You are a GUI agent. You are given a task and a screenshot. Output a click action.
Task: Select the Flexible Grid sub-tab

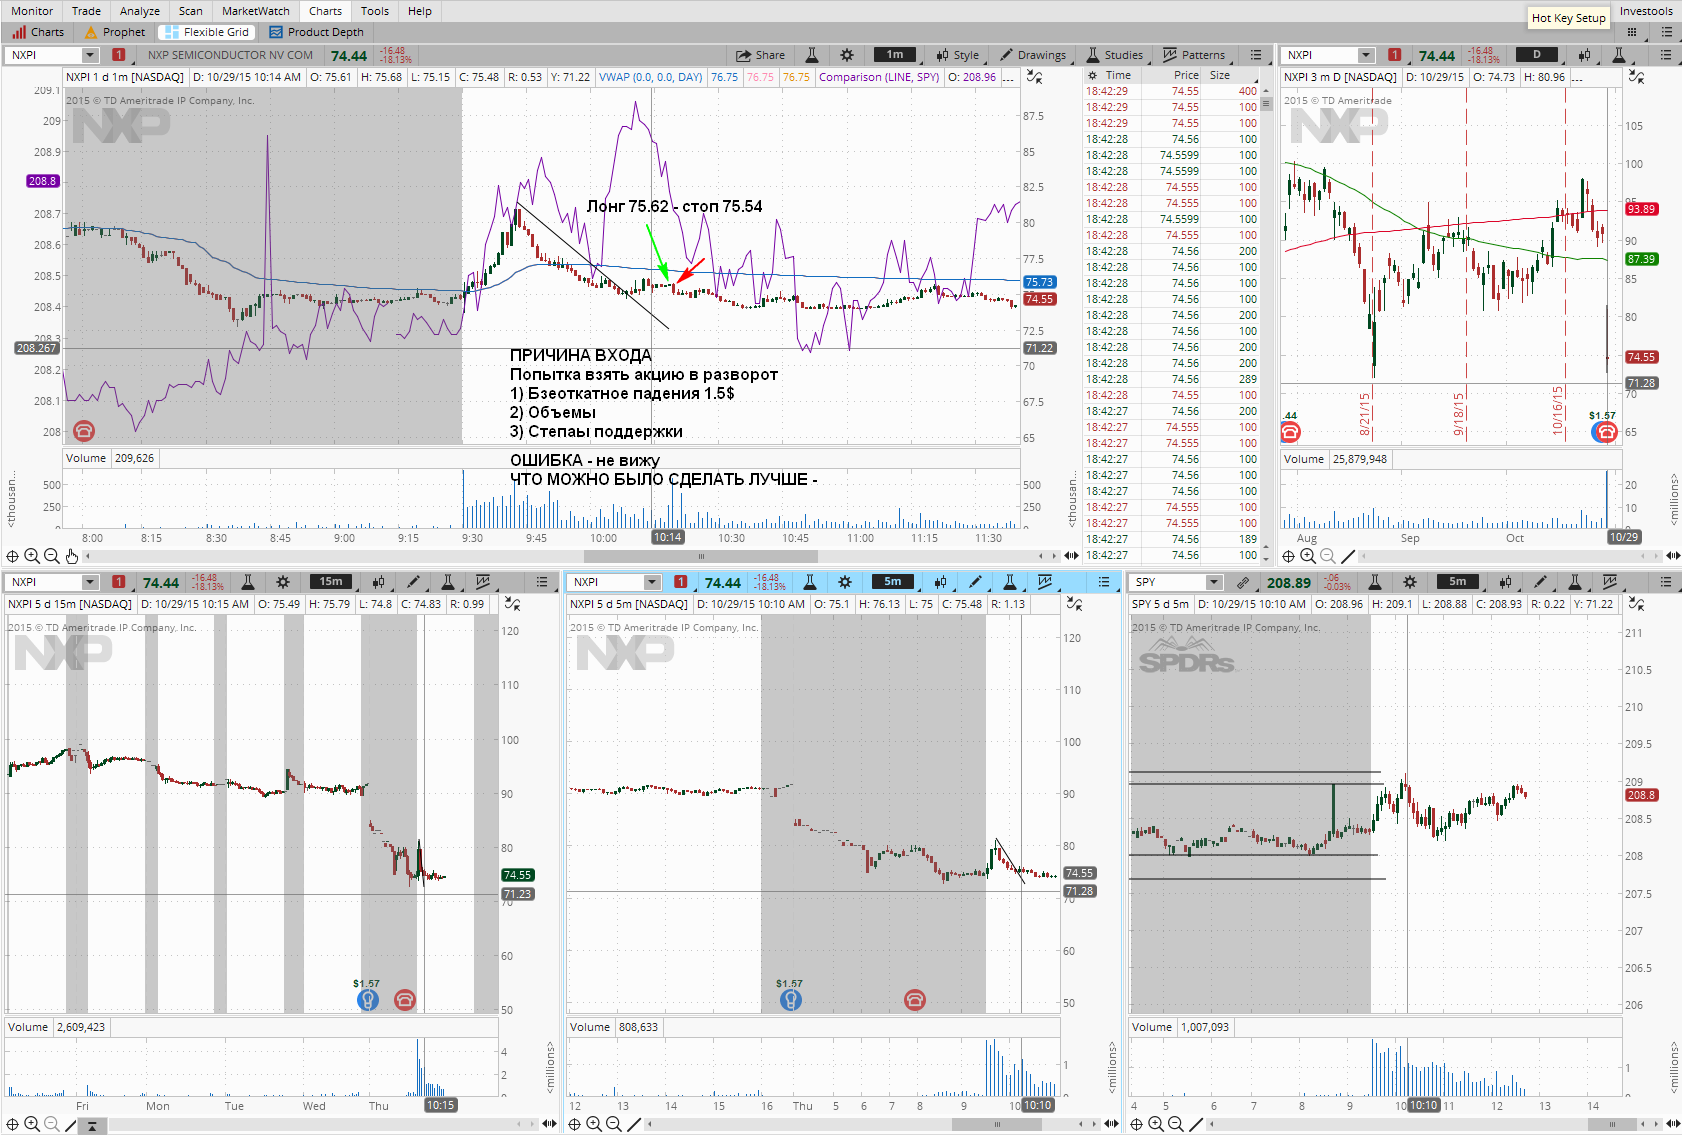tap(207, 32)
